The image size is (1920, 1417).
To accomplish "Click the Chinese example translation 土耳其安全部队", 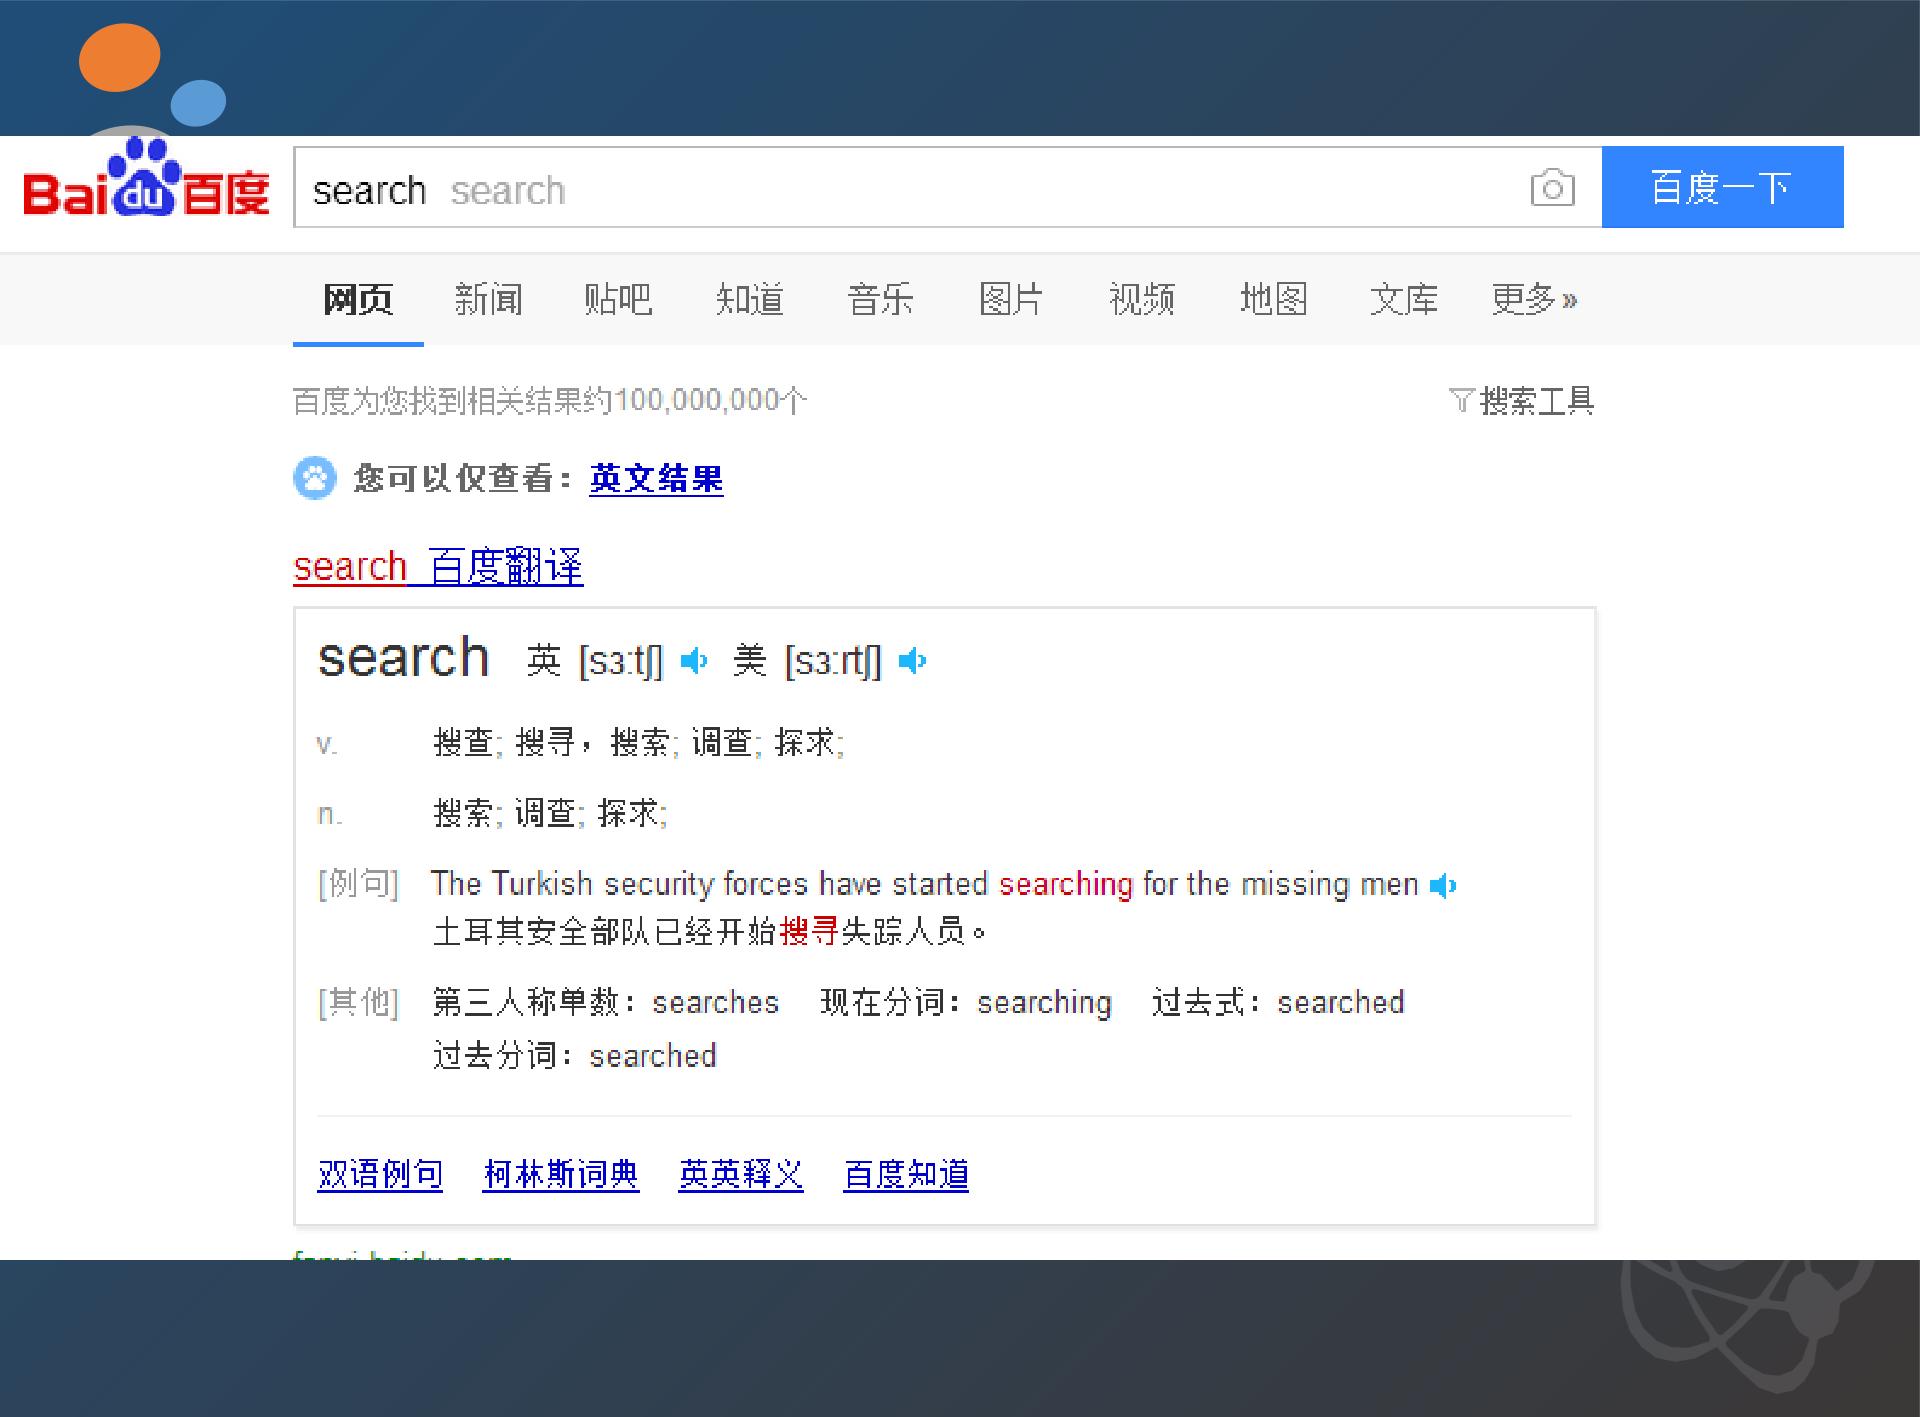I will [x=709, y=932].
